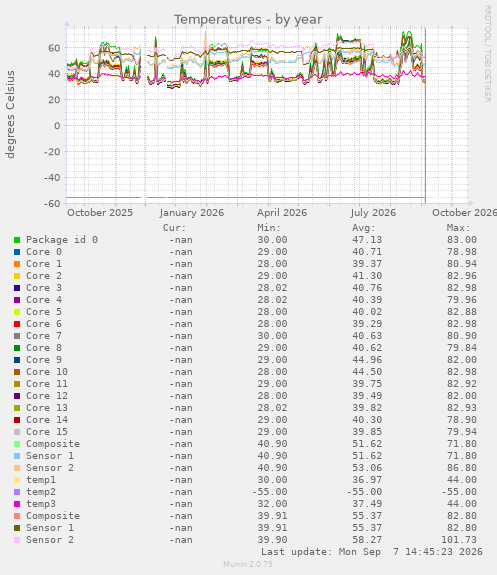Click the 'Core 13' legend label

(47, 408)
